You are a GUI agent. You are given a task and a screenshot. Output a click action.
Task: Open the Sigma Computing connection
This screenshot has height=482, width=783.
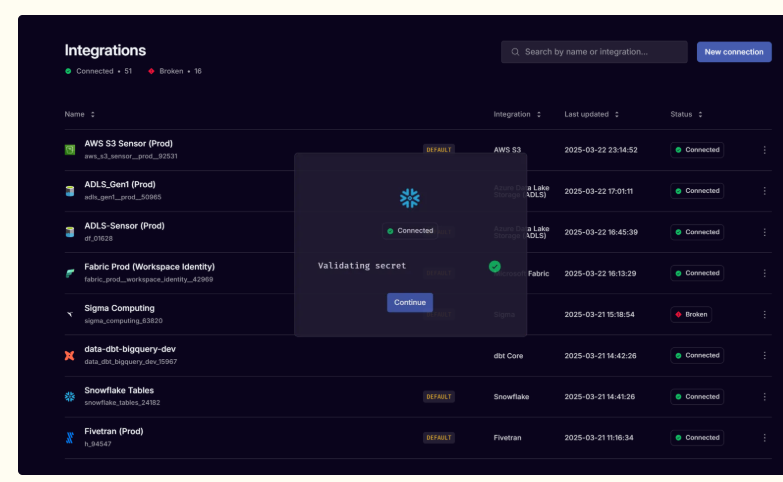(119, 308)
